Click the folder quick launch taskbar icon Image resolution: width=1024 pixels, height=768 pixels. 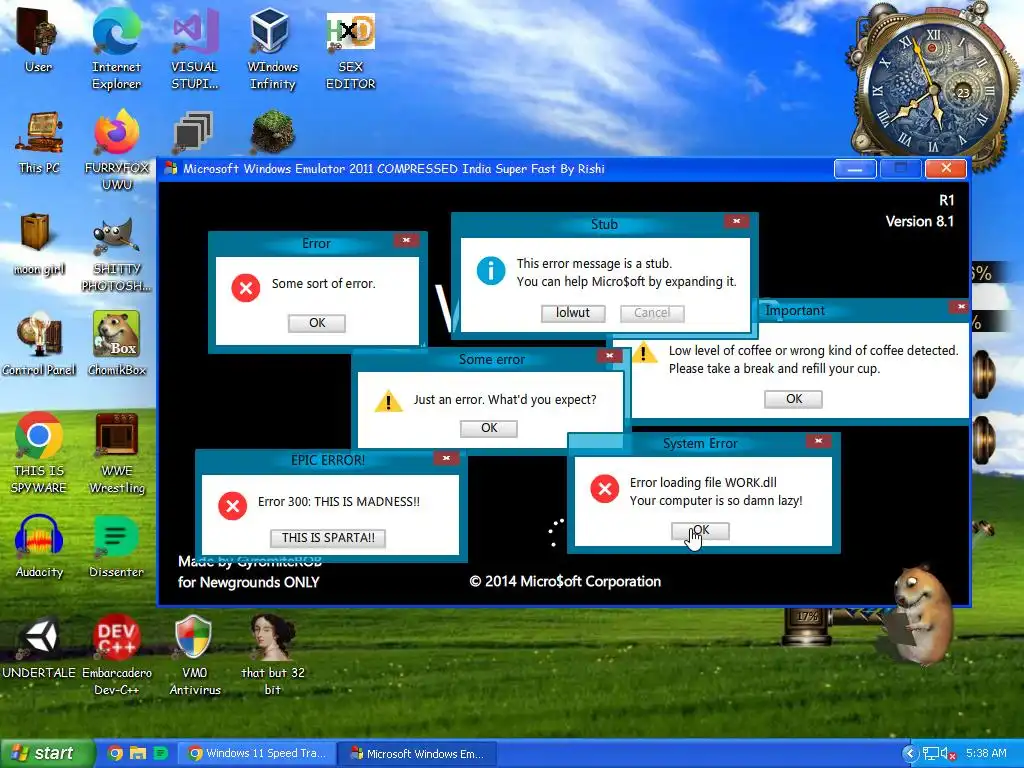[x=138, y=753]
